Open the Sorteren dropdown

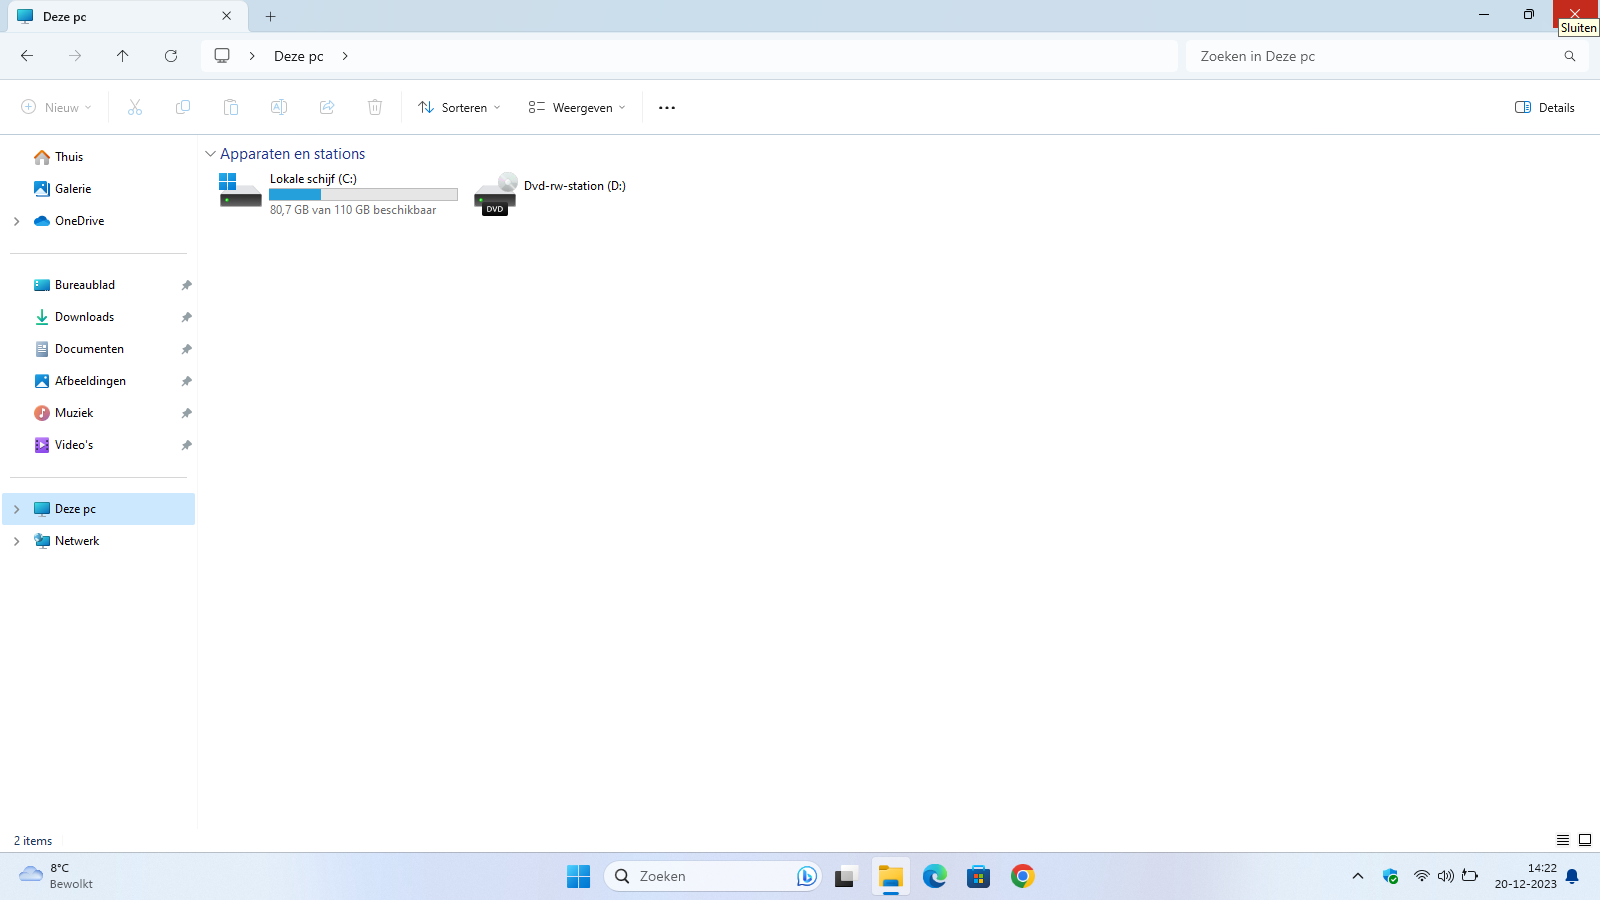(x=459, y=108)
